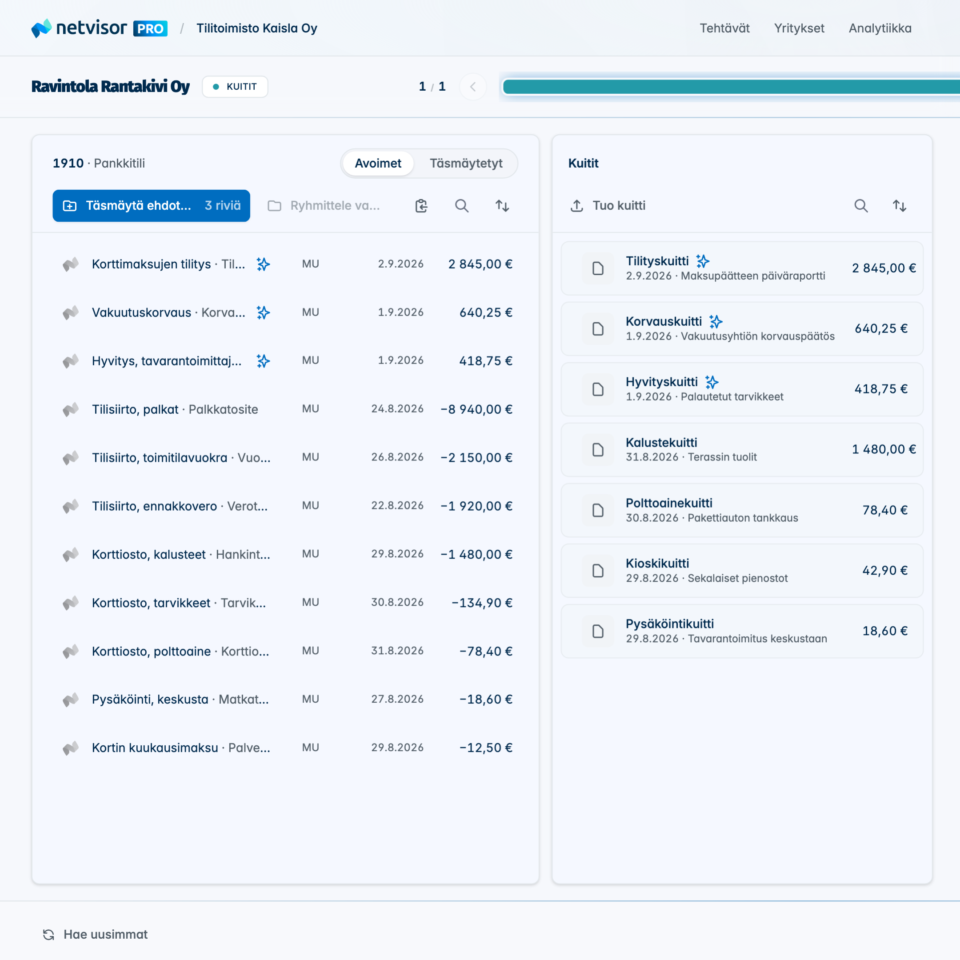Sort bank transactions with arrows icon
Screen dimensions: 960x960
502,206
